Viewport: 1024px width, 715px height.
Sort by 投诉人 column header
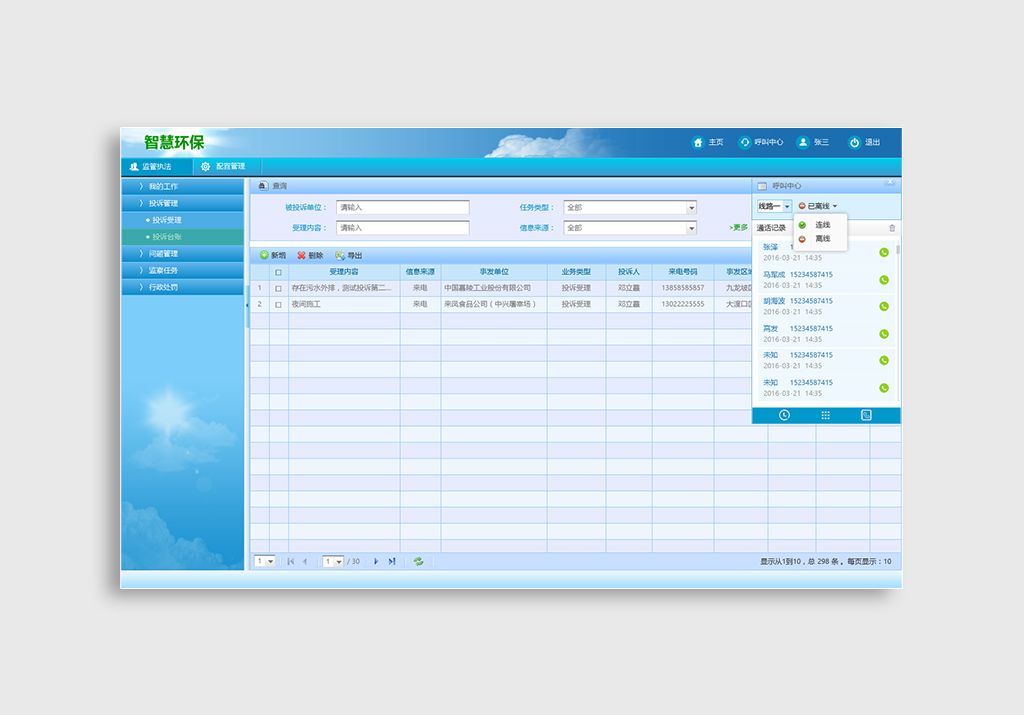coord(629,272)
